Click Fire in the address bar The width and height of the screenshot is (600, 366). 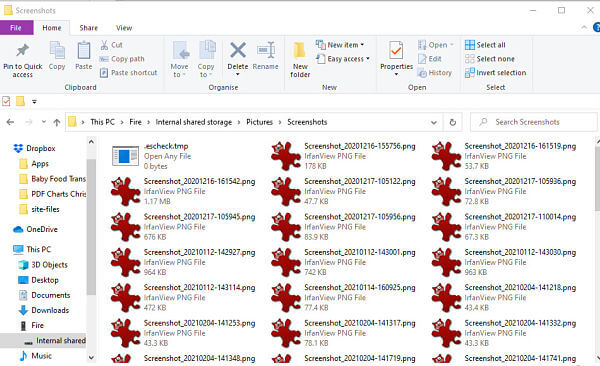[x=135, y=122]
